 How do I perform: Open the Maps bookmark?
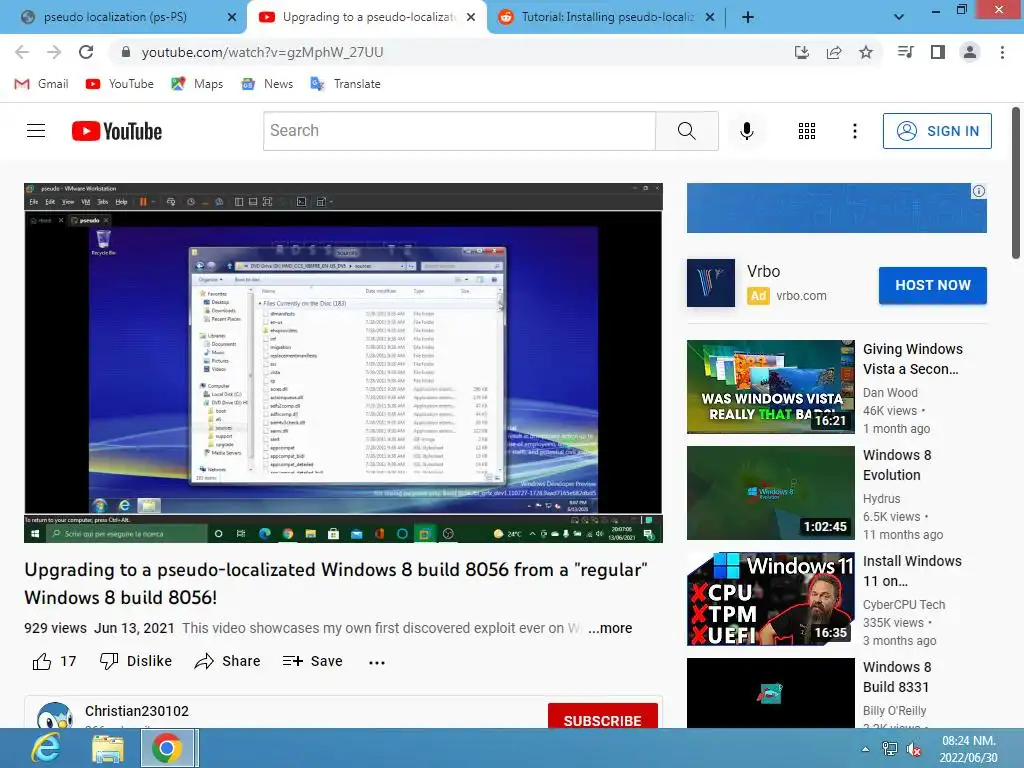tap(197, 84)
